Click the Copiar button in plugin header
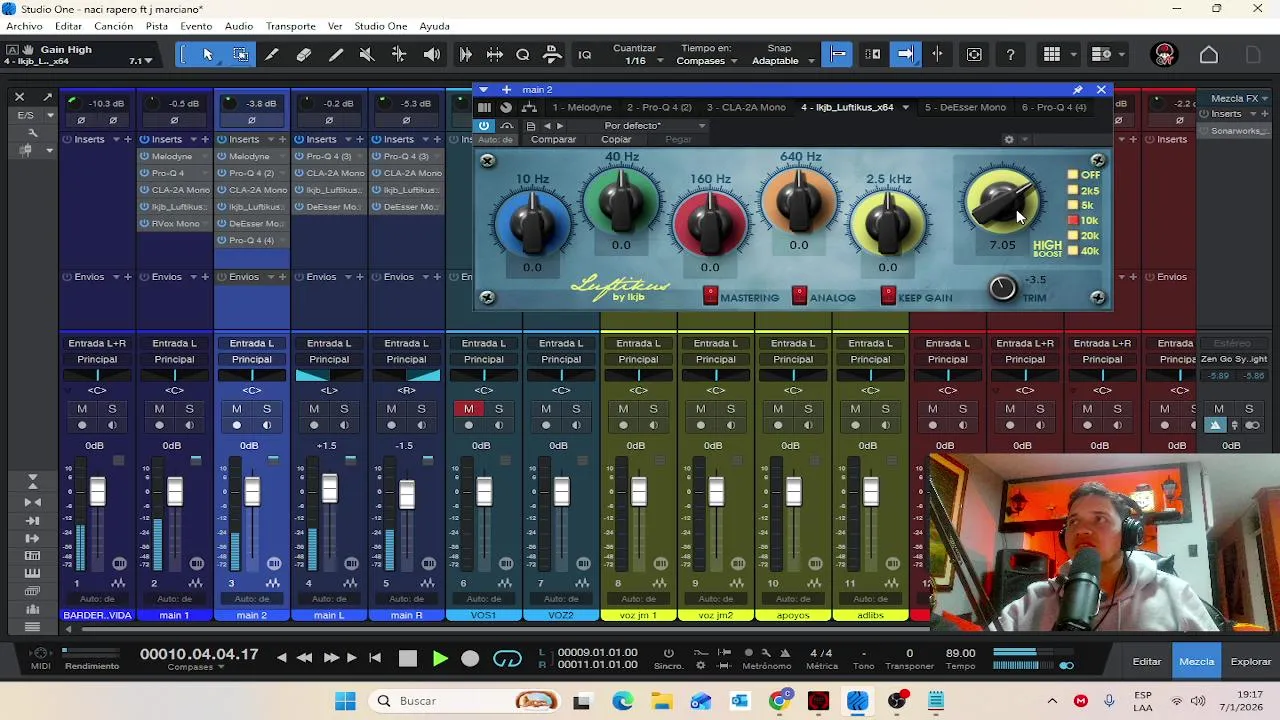The image size is (1280, 720). pos(616,140)
